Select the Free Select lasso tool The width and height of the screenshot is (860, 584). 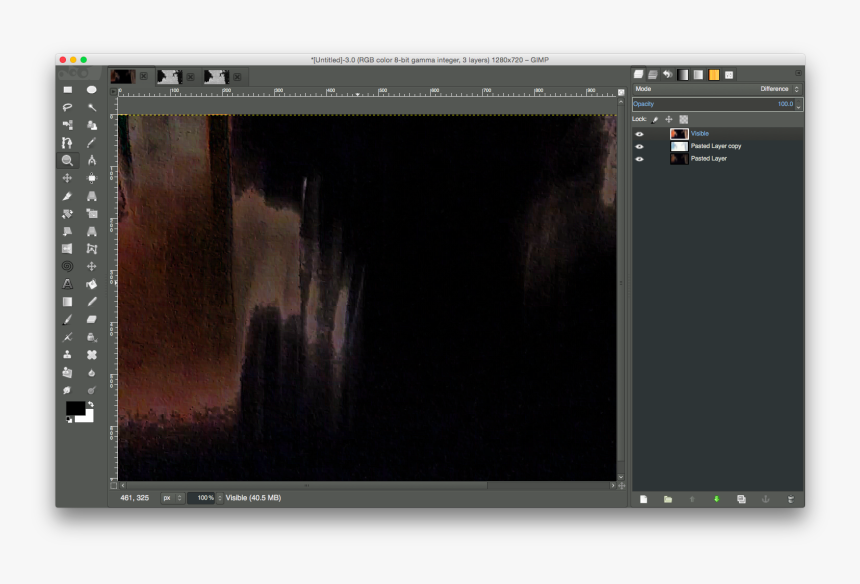click(x=67, y=107)
